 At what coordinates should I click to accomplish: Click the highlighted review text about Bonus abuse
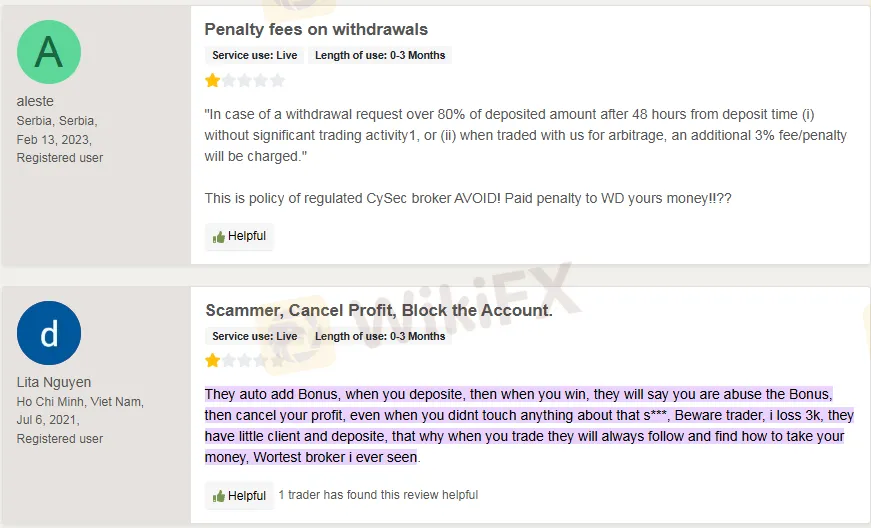point(520,425)
